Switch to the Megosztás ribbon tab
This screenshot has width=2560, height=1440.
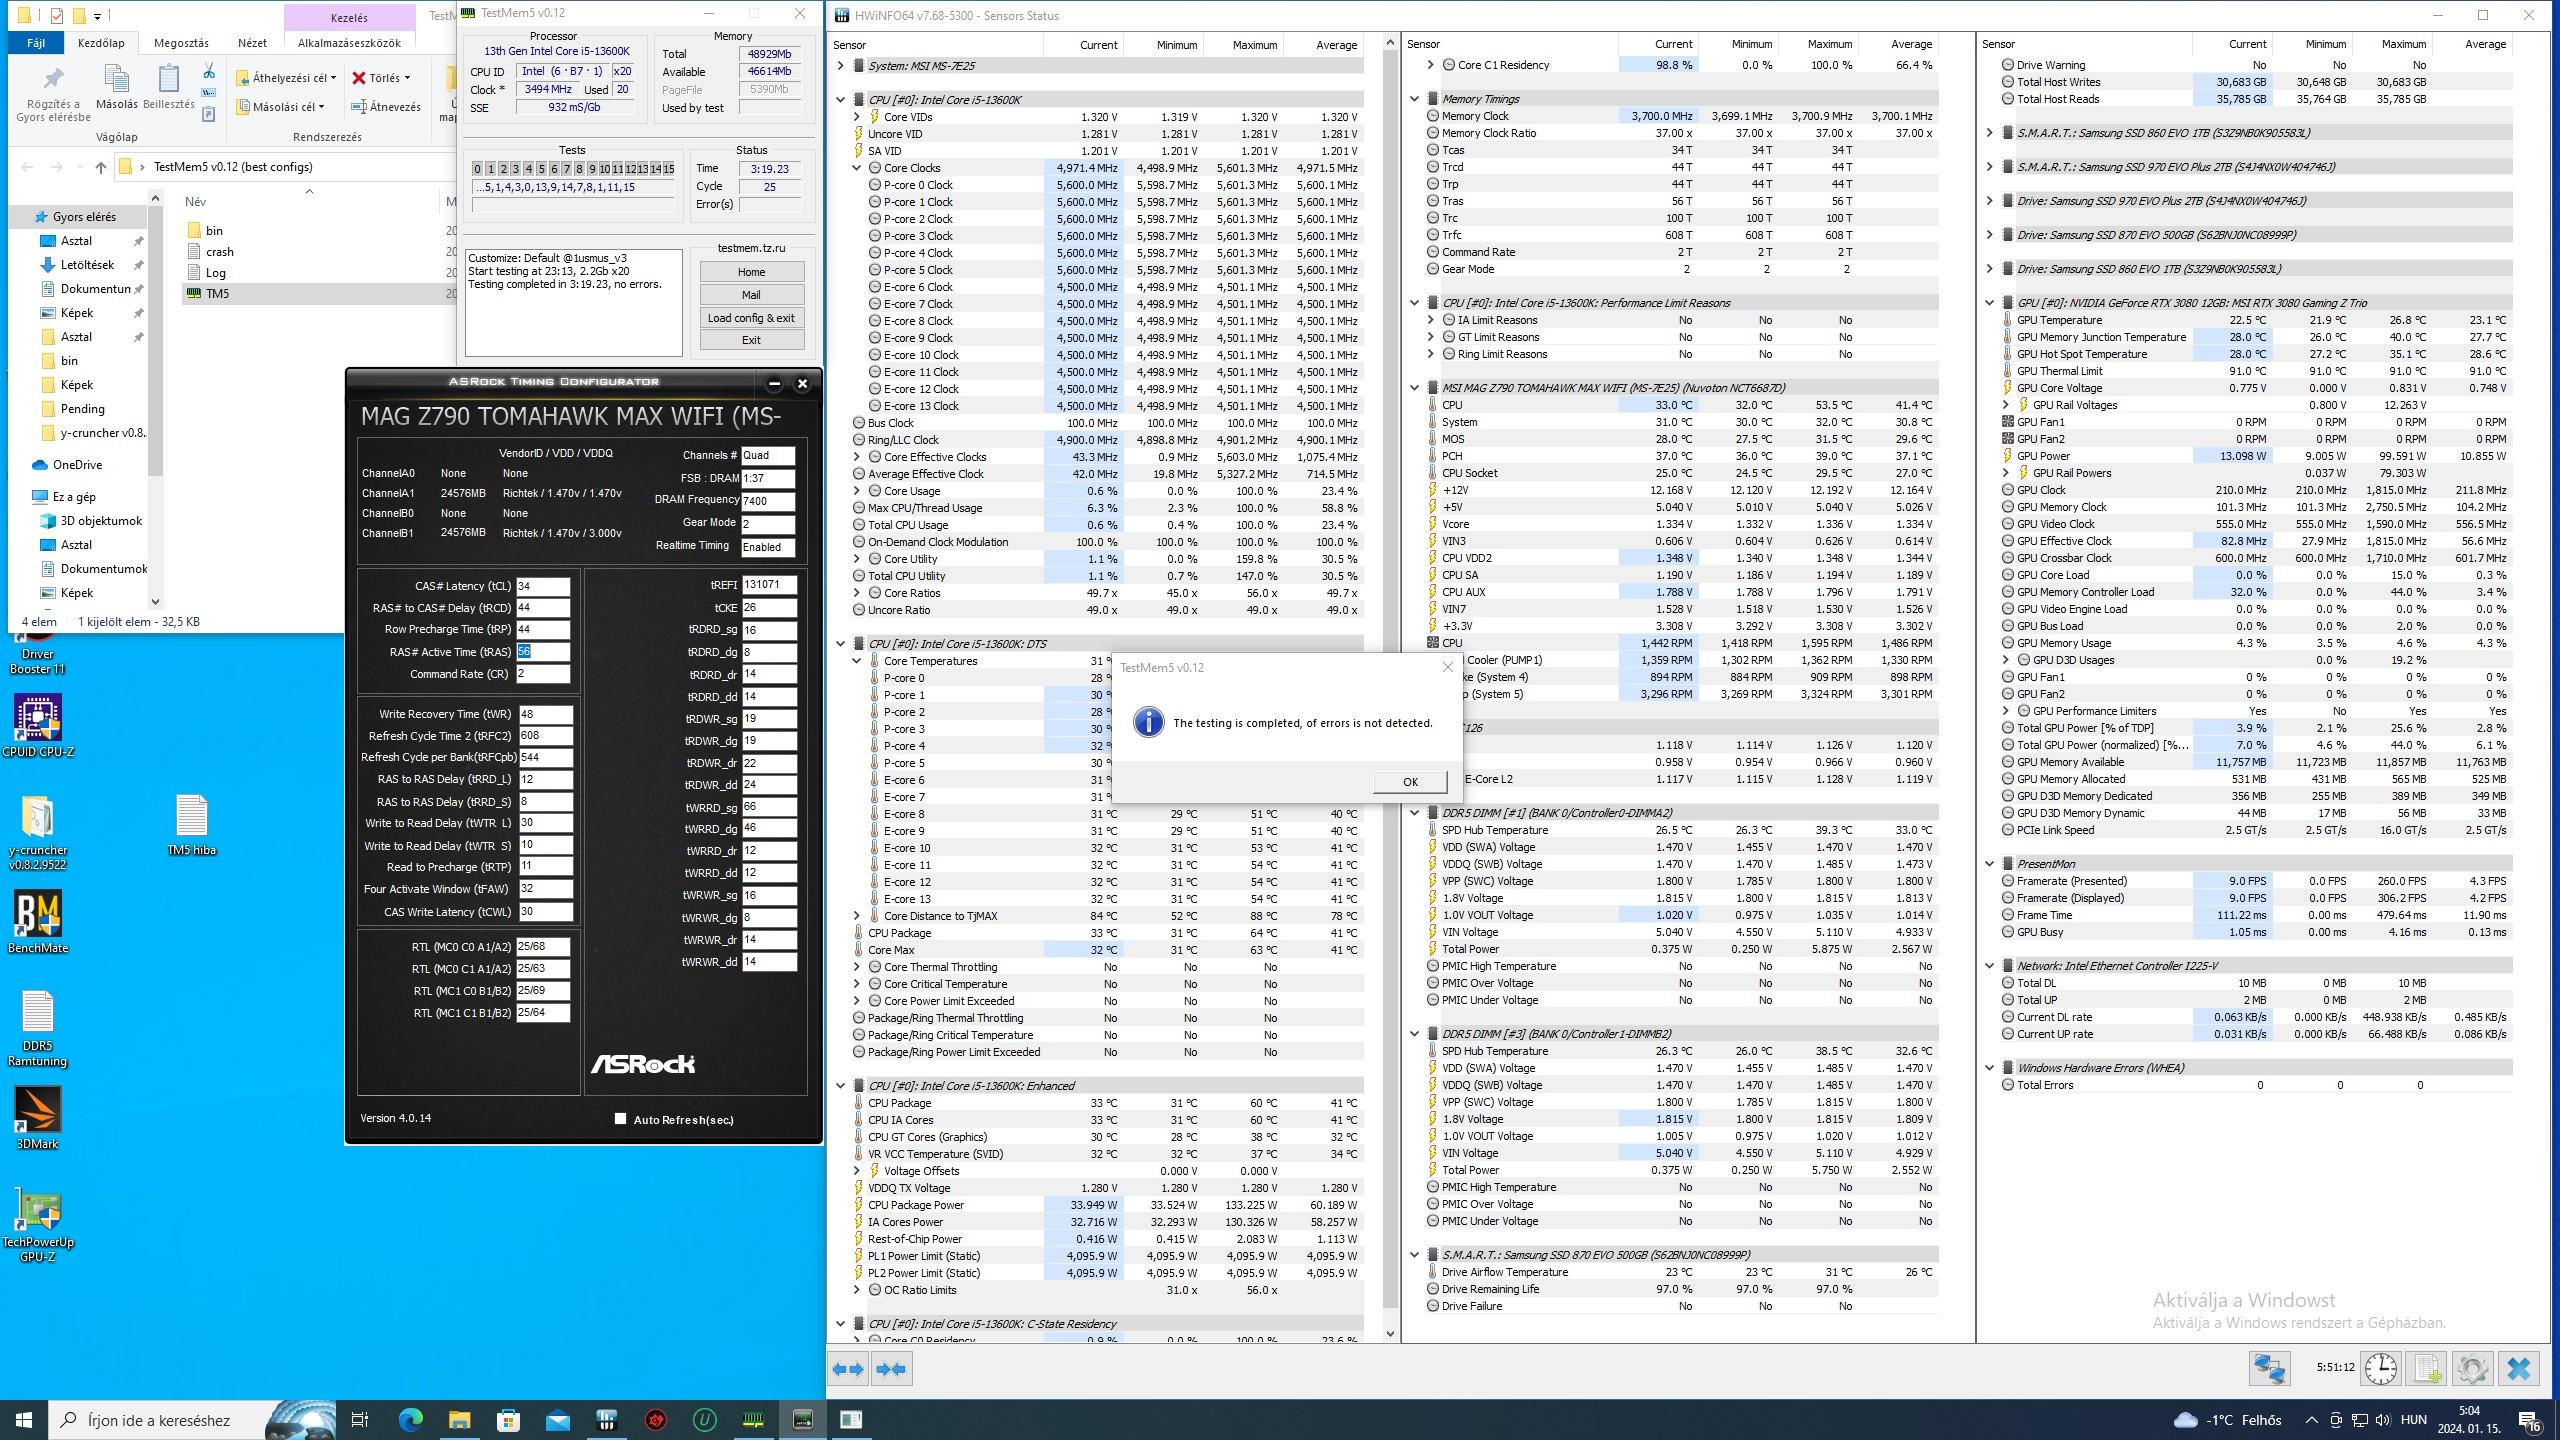[181, 43]
